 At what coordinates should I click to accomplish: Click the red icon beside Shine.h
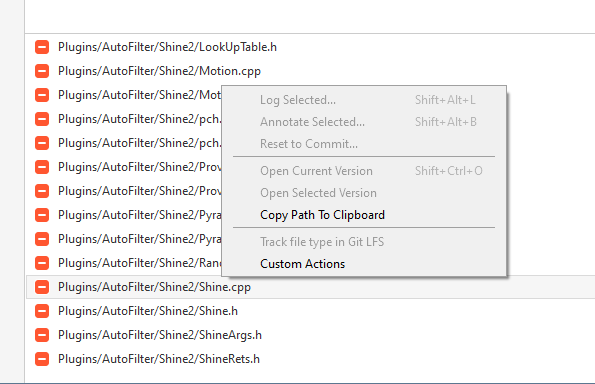(42, 311)
